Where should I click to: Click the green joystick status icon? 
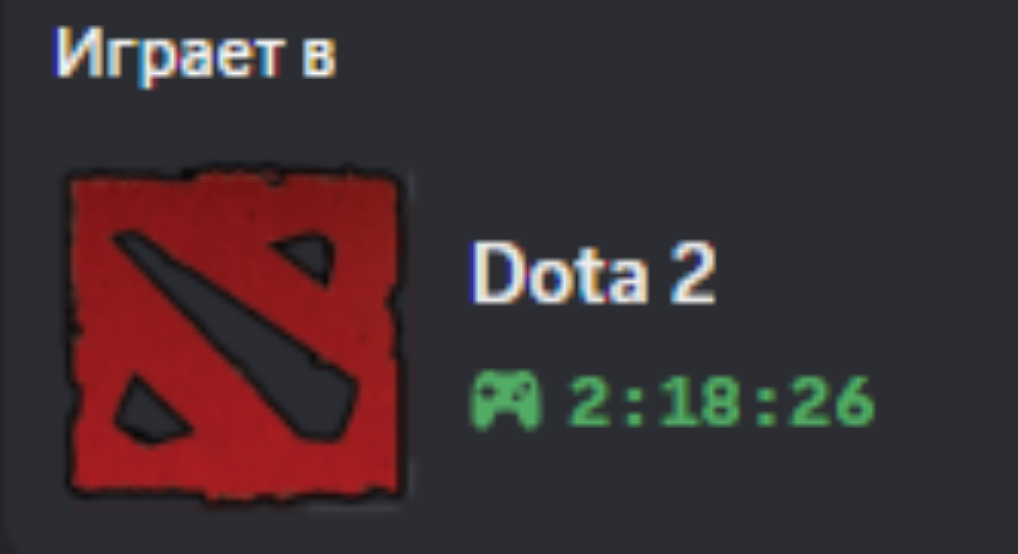(x=504, y=401)
